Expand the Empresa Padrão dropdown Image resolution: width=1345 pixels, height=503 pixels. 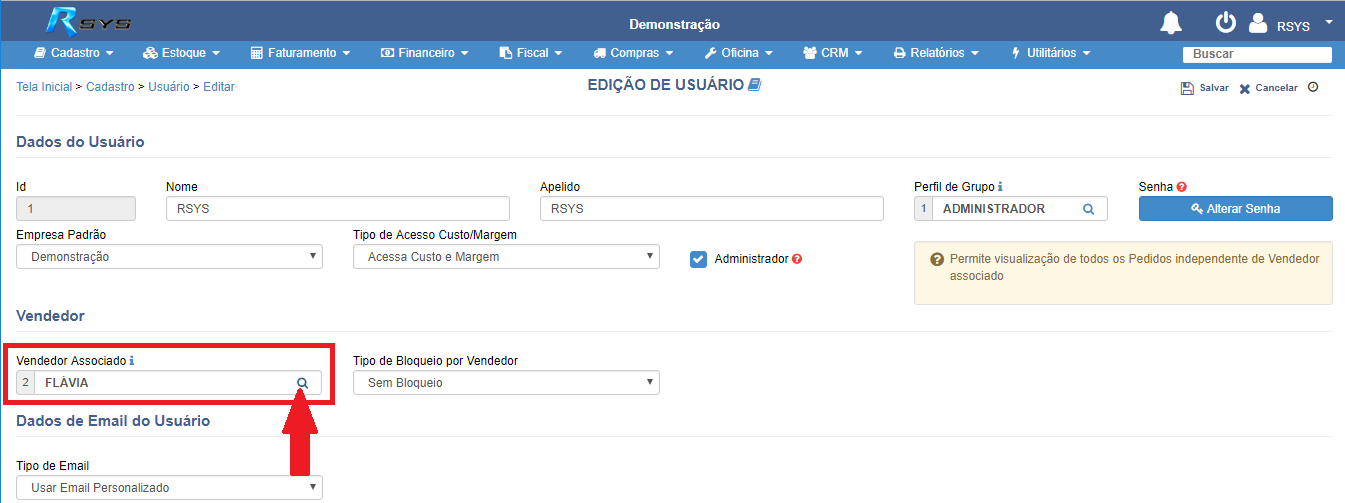tap(169, 257)
